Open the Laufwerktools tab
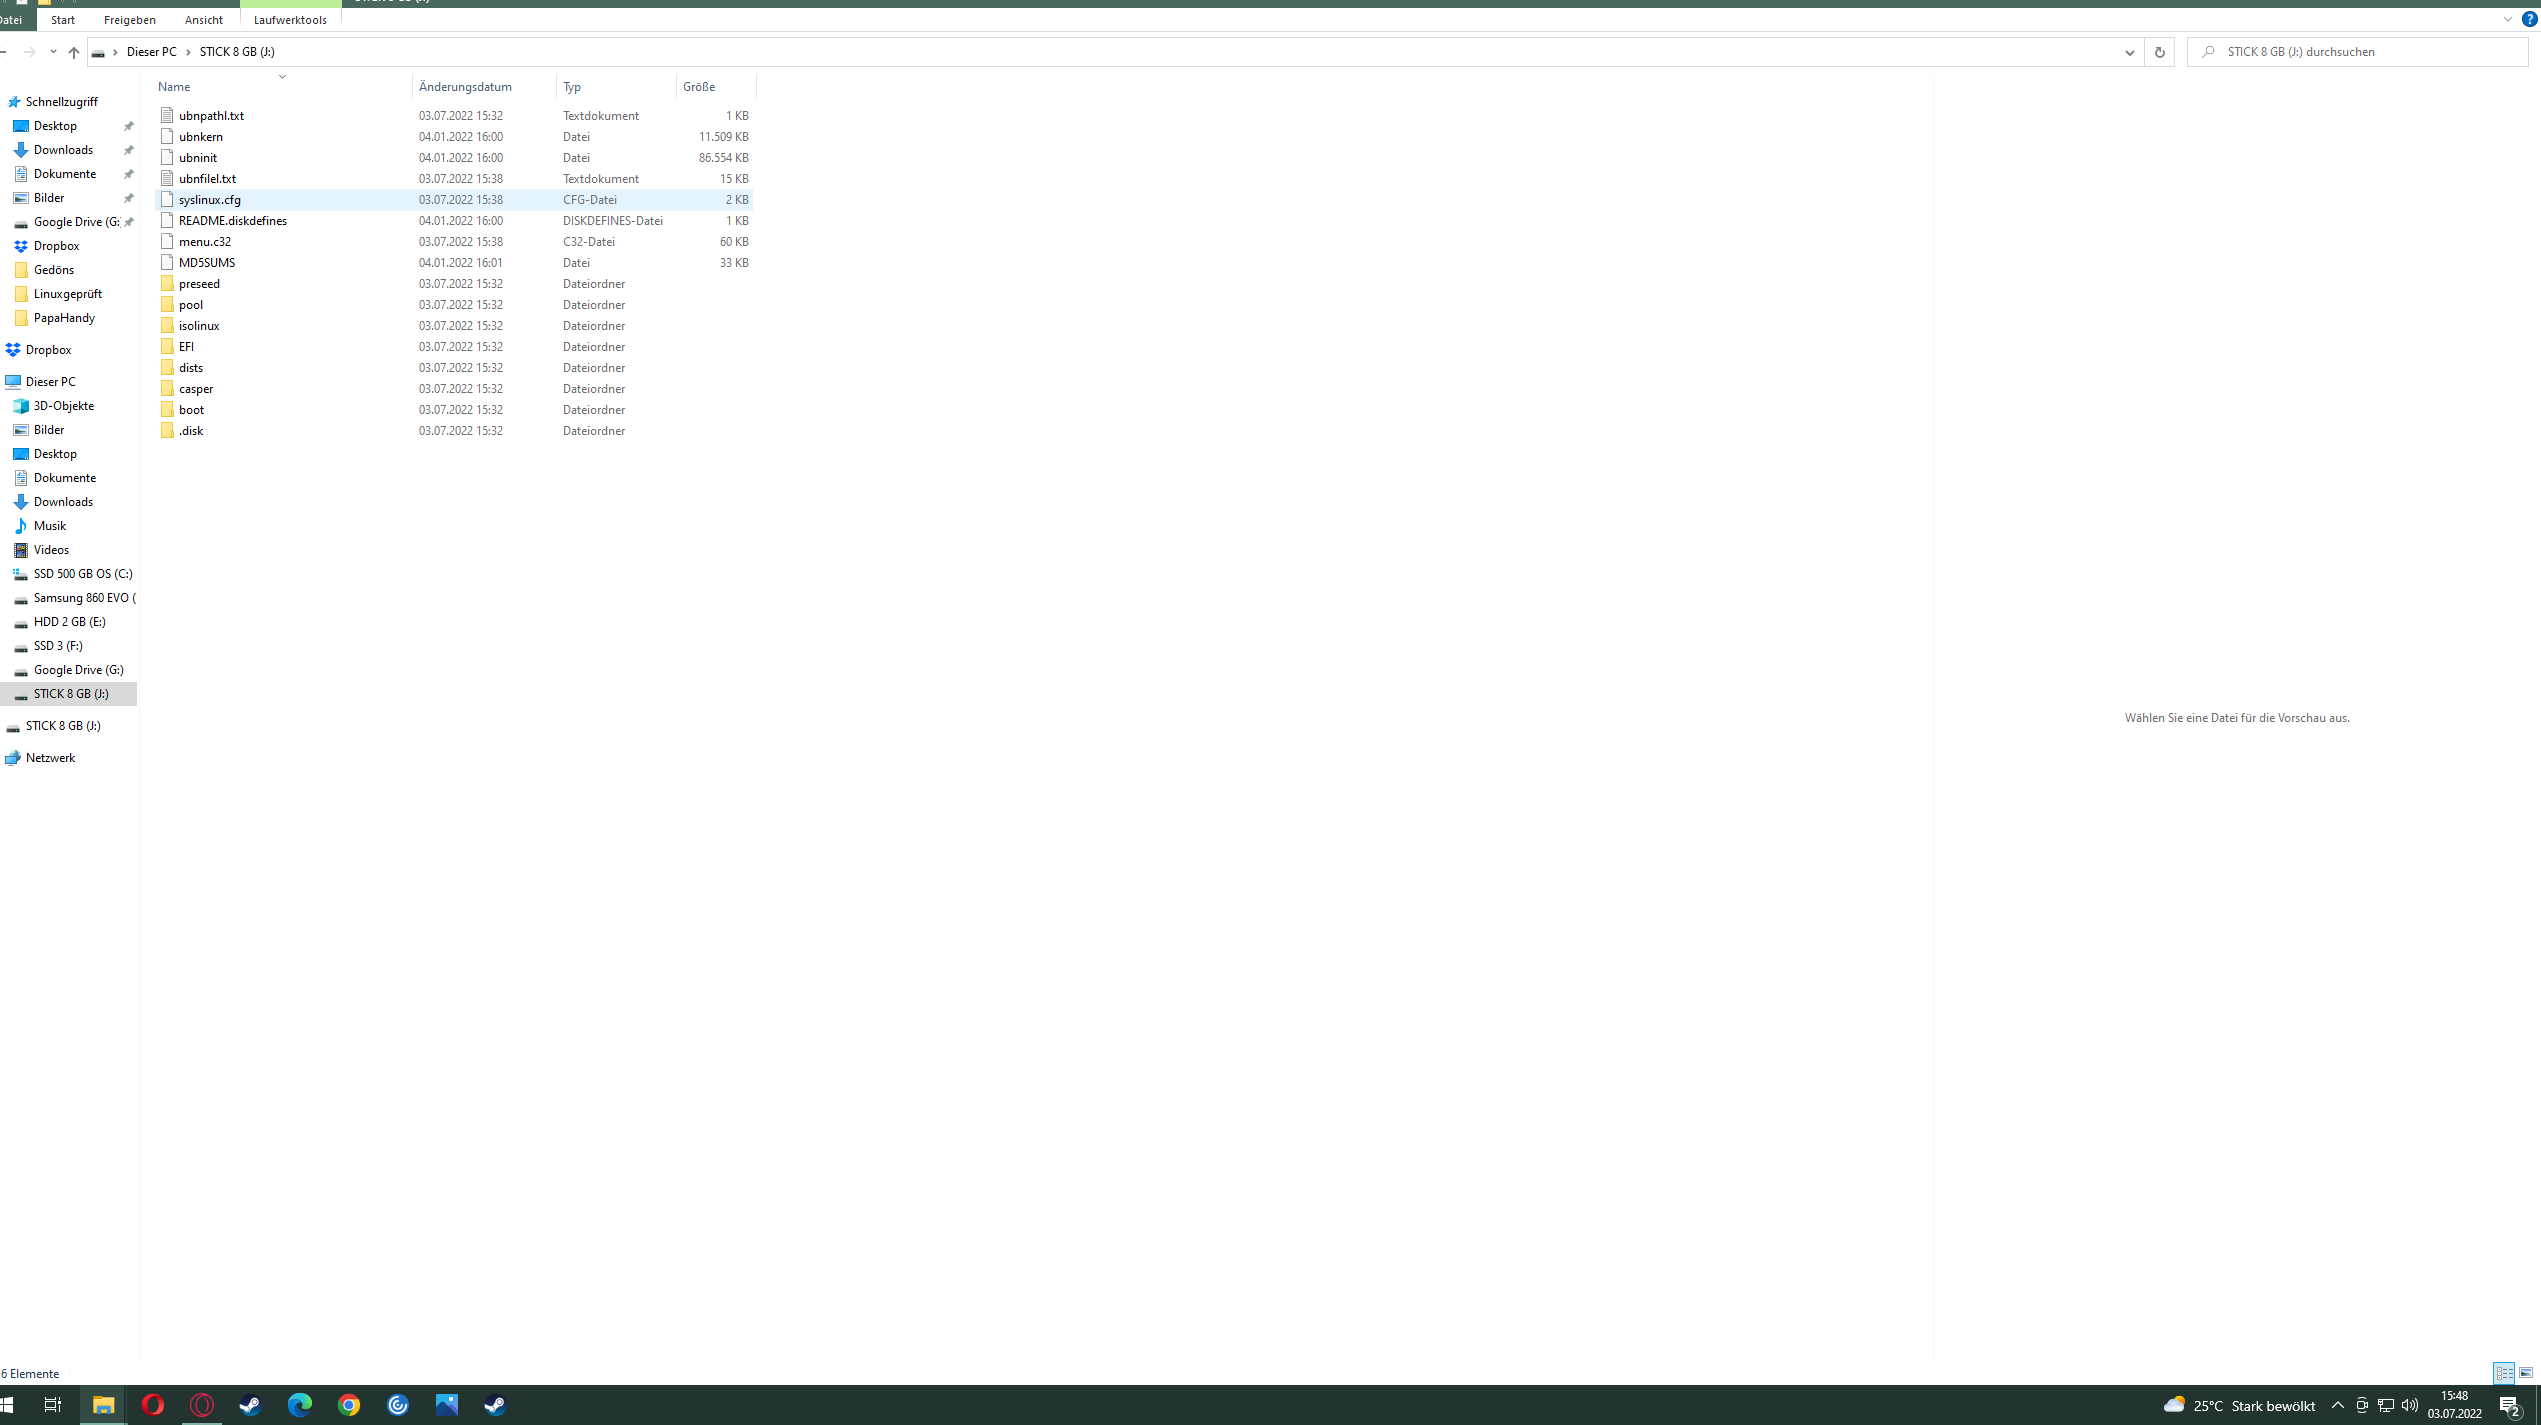 point(290,20)
